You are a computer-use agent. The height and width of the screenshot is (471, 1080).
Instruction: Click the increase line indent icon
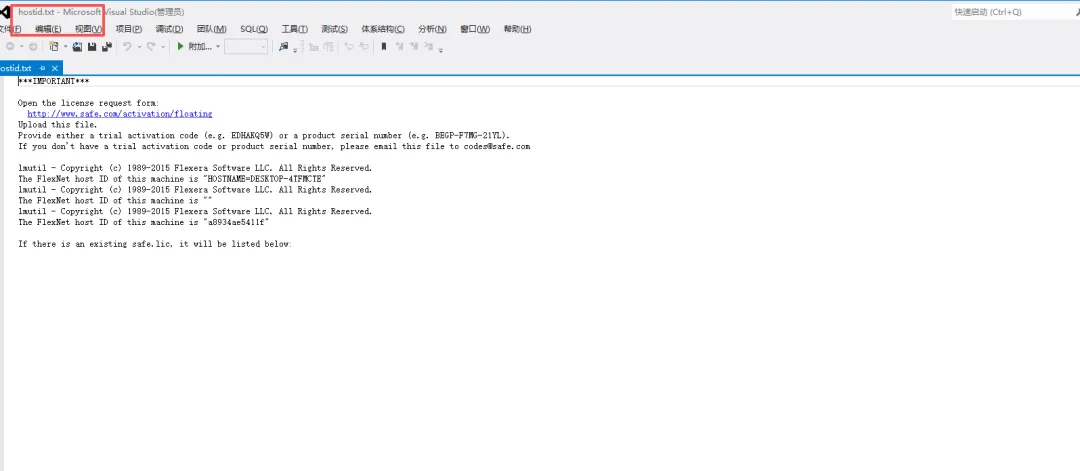pyautogui.click(x=329, y=47)
